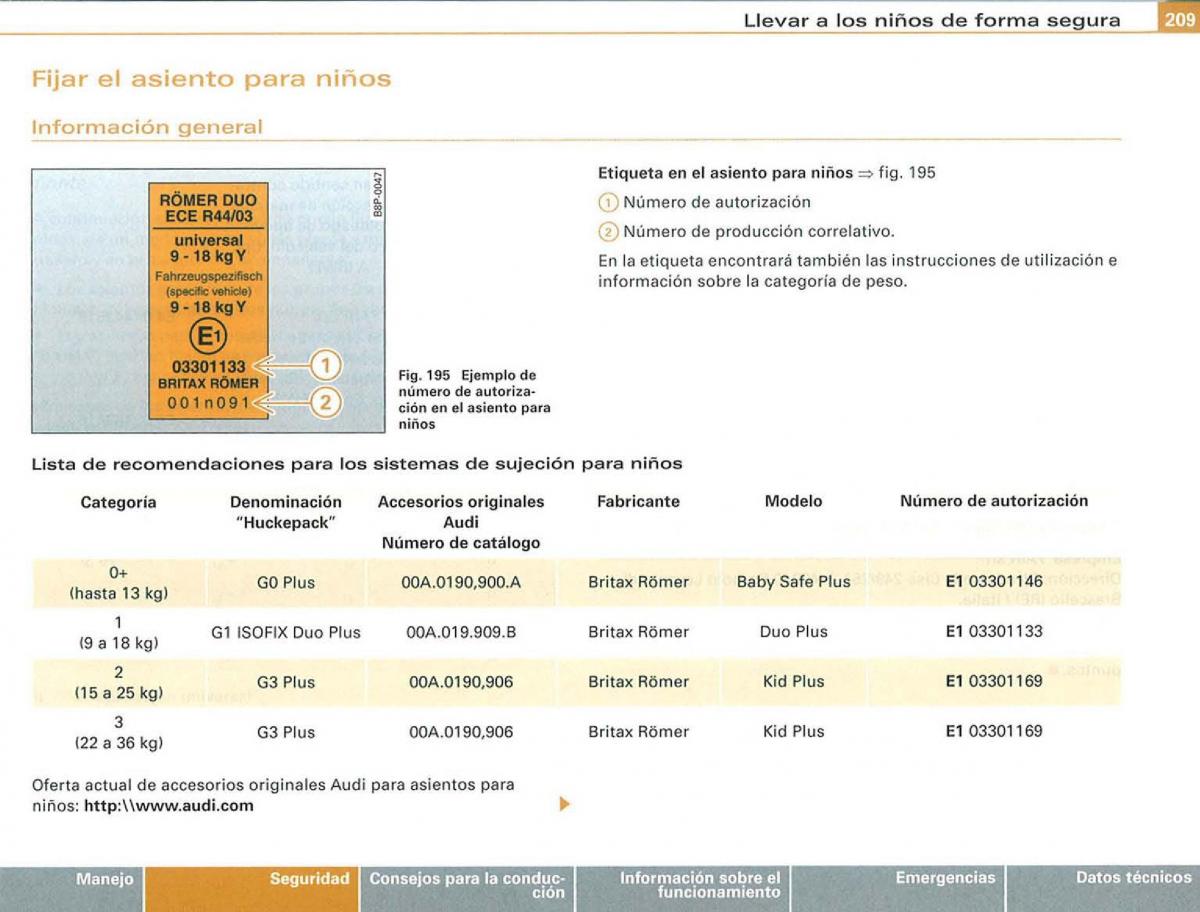Select the Seguridad section tab
This screenshot has width=1200, height=912.
(252, 888)
